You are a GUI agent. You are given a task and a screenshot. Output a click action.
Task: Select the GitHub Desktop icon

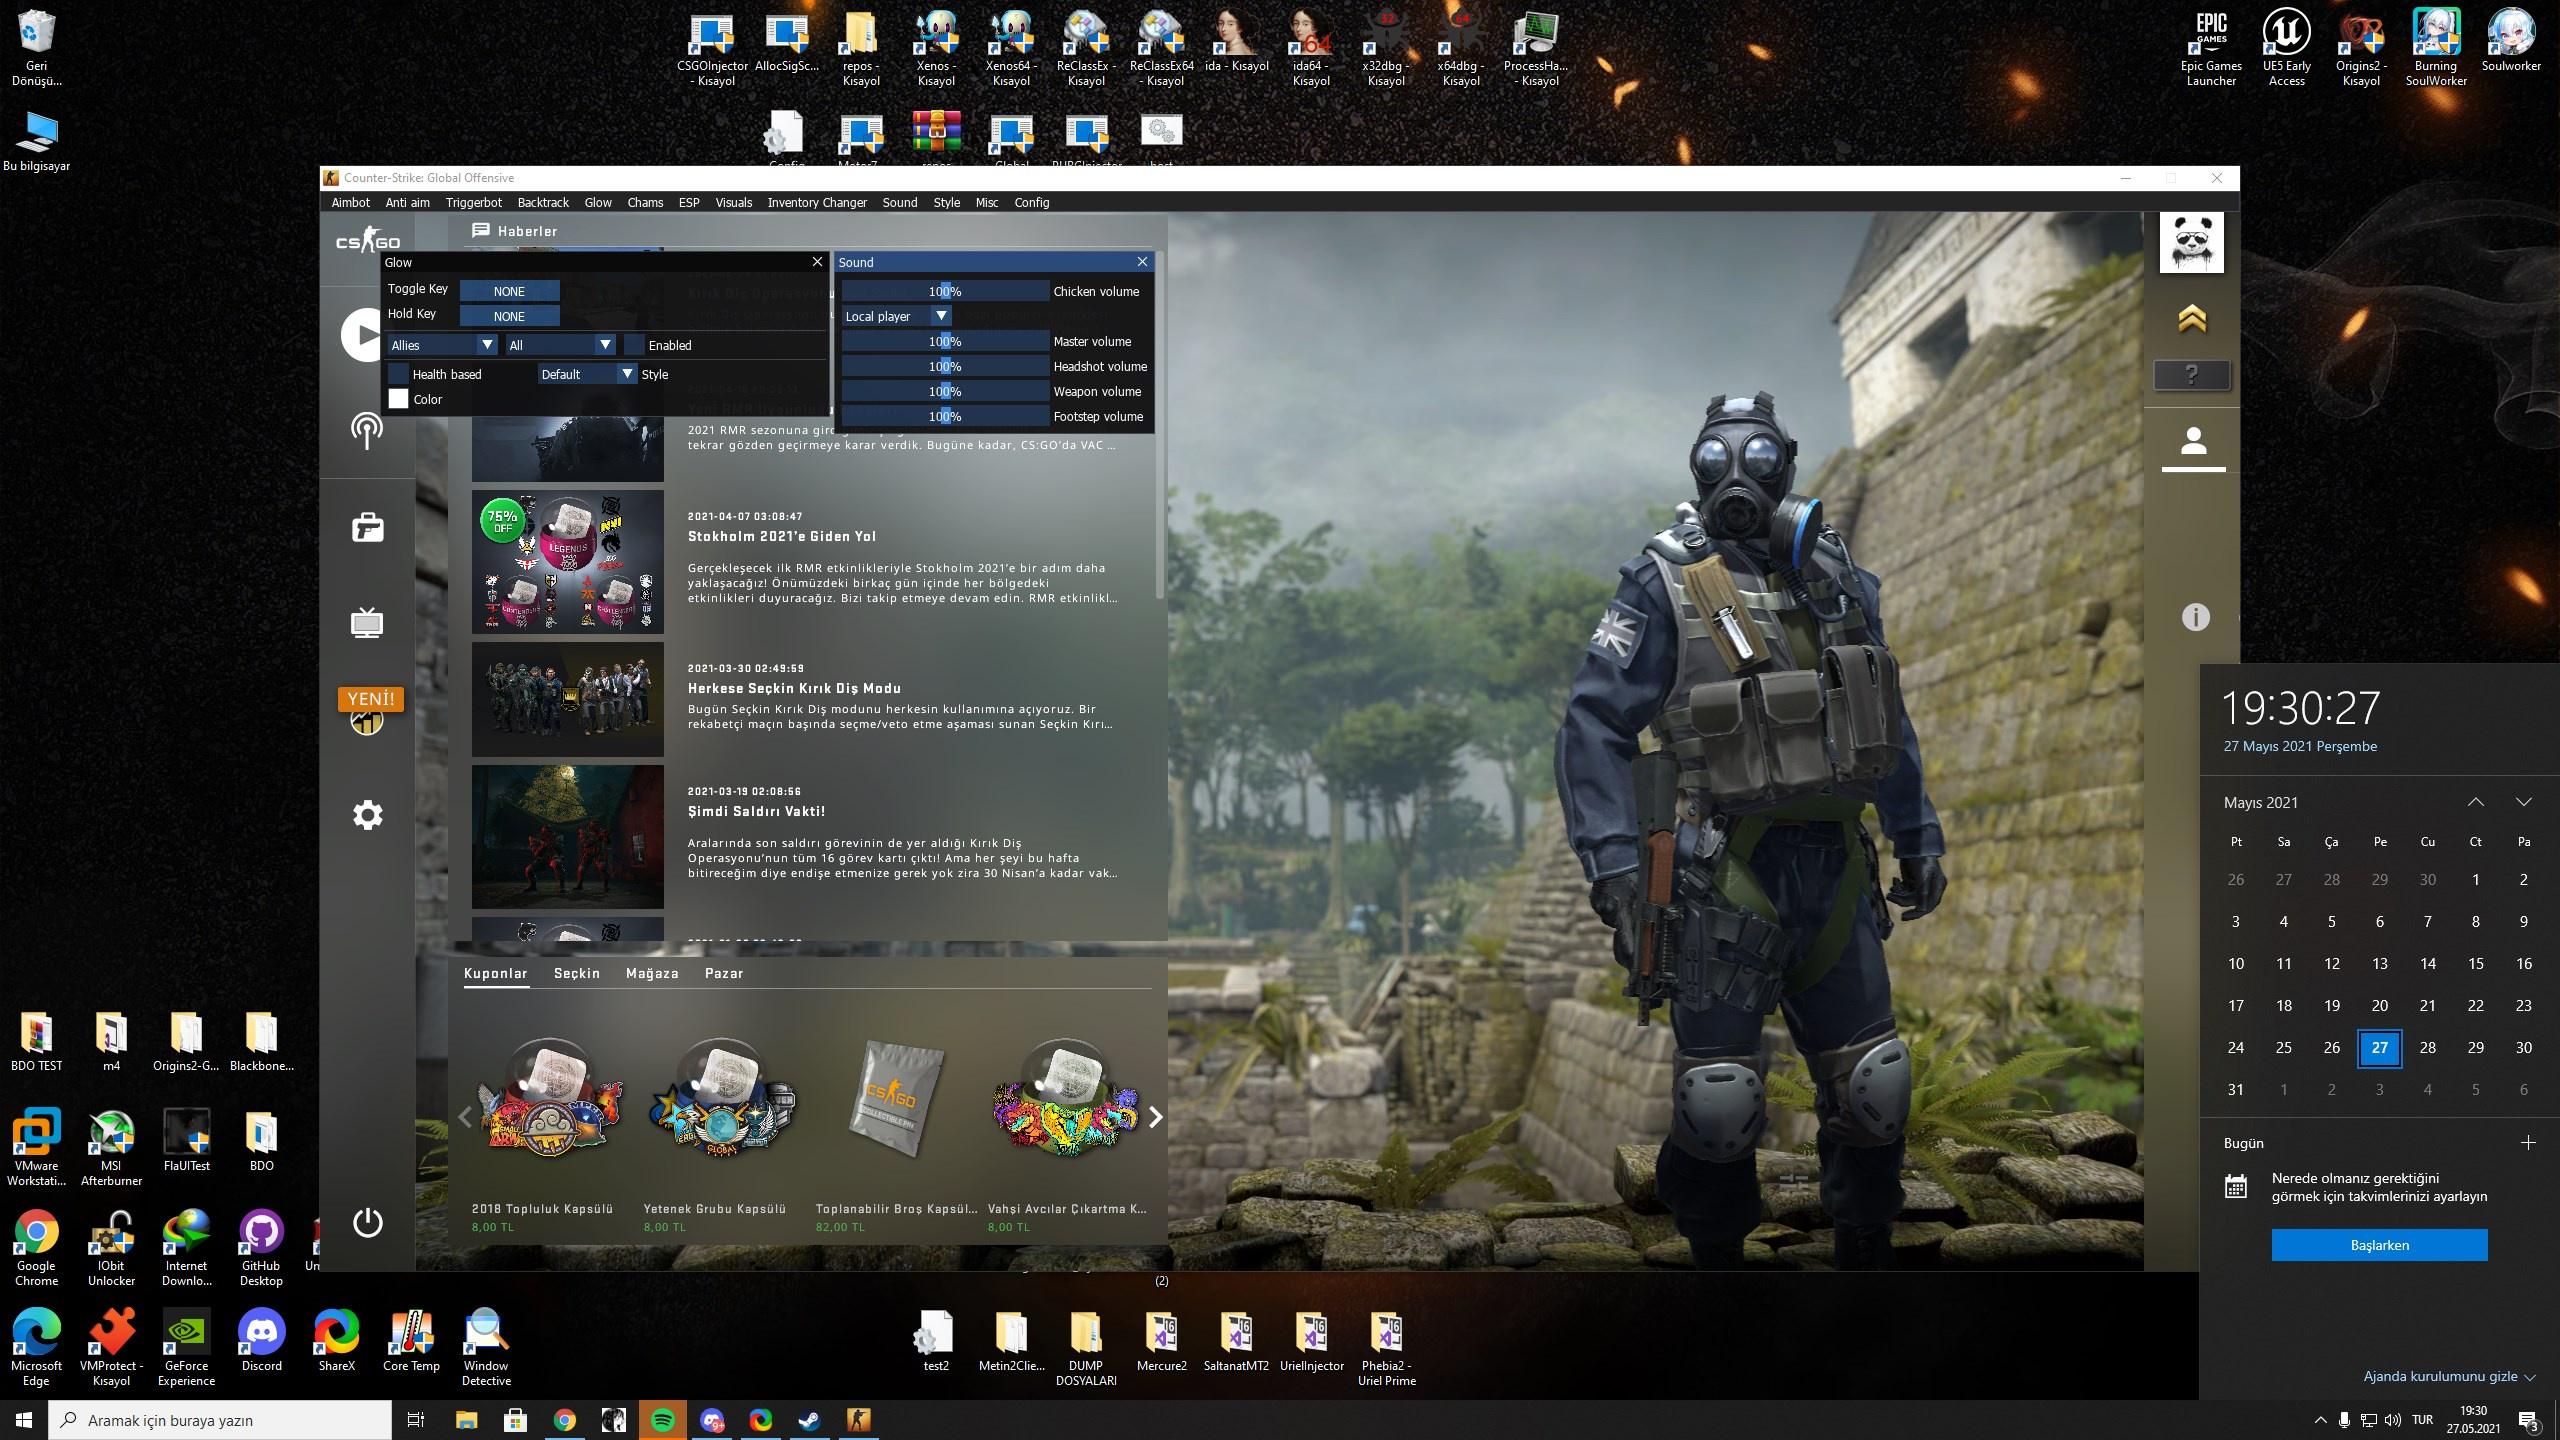click(261, 1249)
